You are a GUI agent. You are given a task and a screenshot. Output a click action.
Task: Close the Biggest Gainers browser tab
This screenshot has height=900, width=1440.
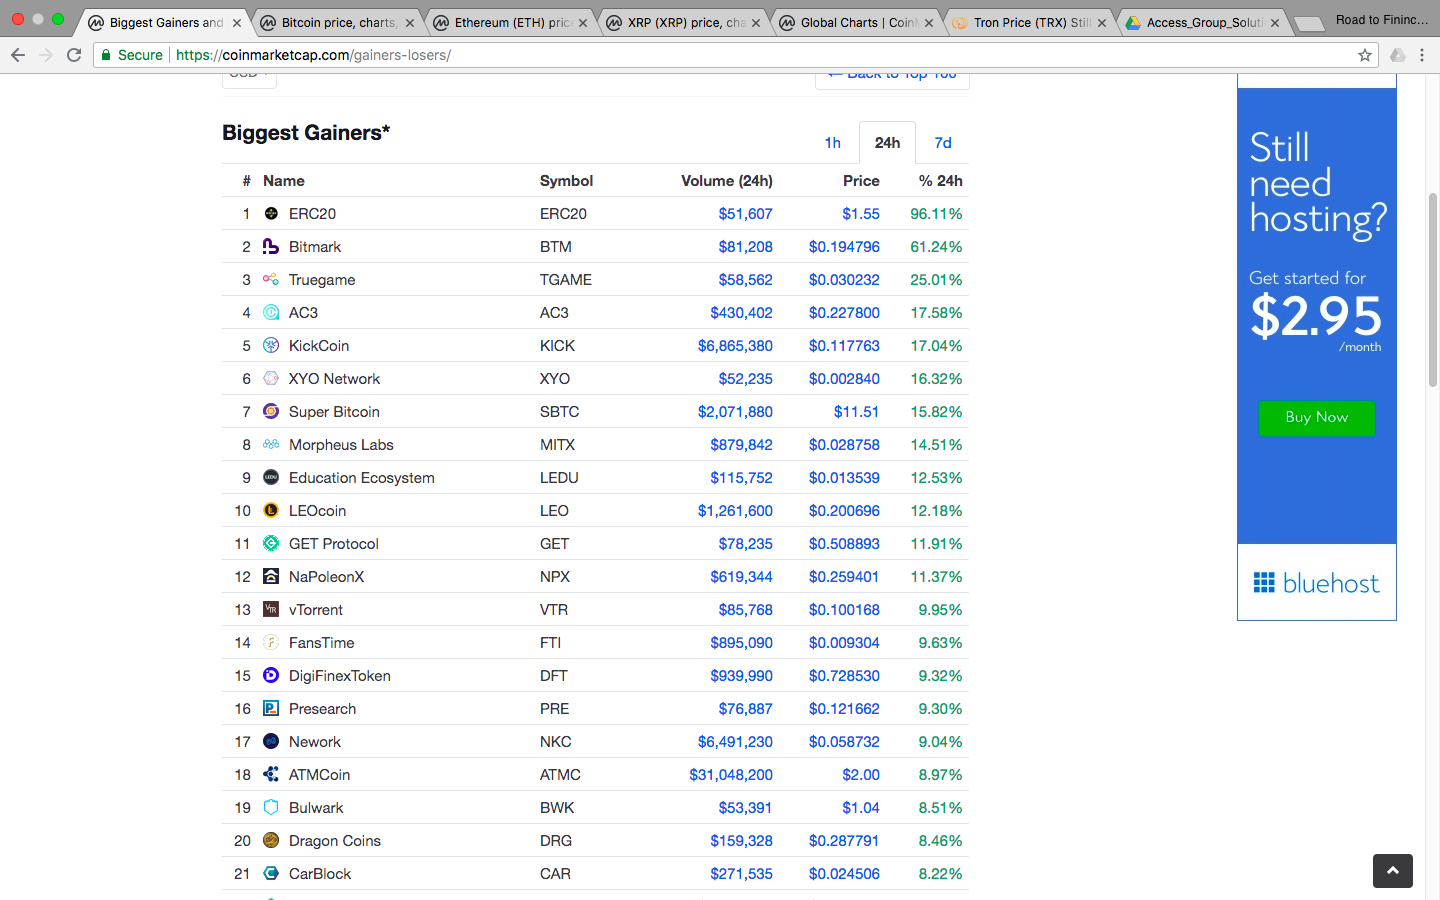pos(237,23)
